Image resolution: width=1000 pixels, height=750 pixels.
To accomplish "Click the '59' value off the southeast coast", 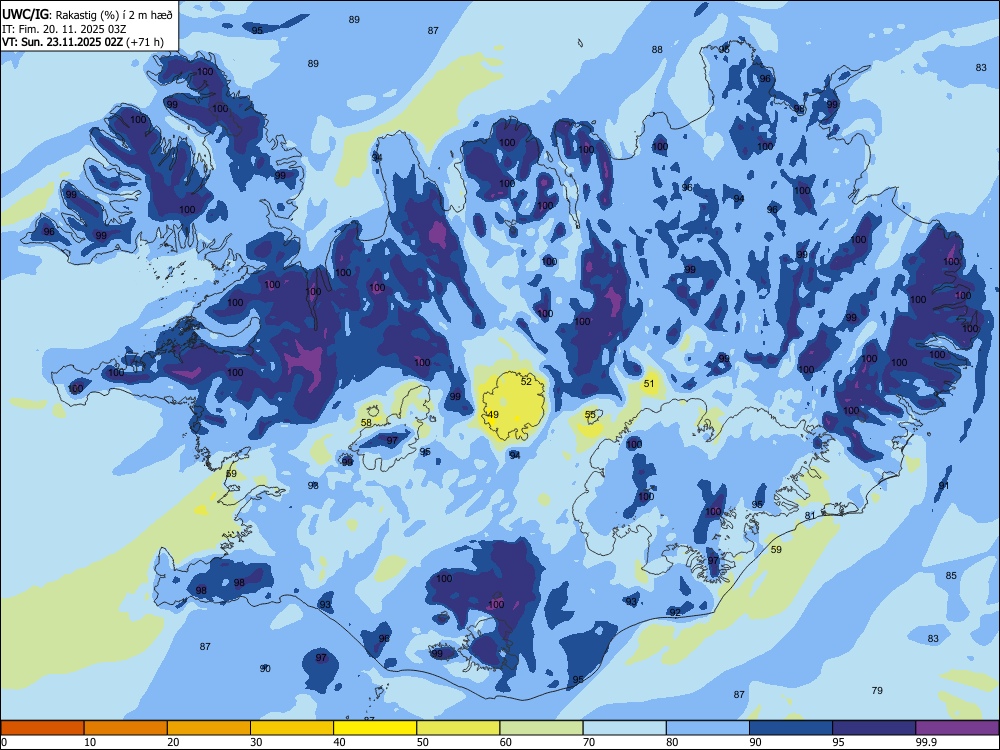I will coord(776,549).
